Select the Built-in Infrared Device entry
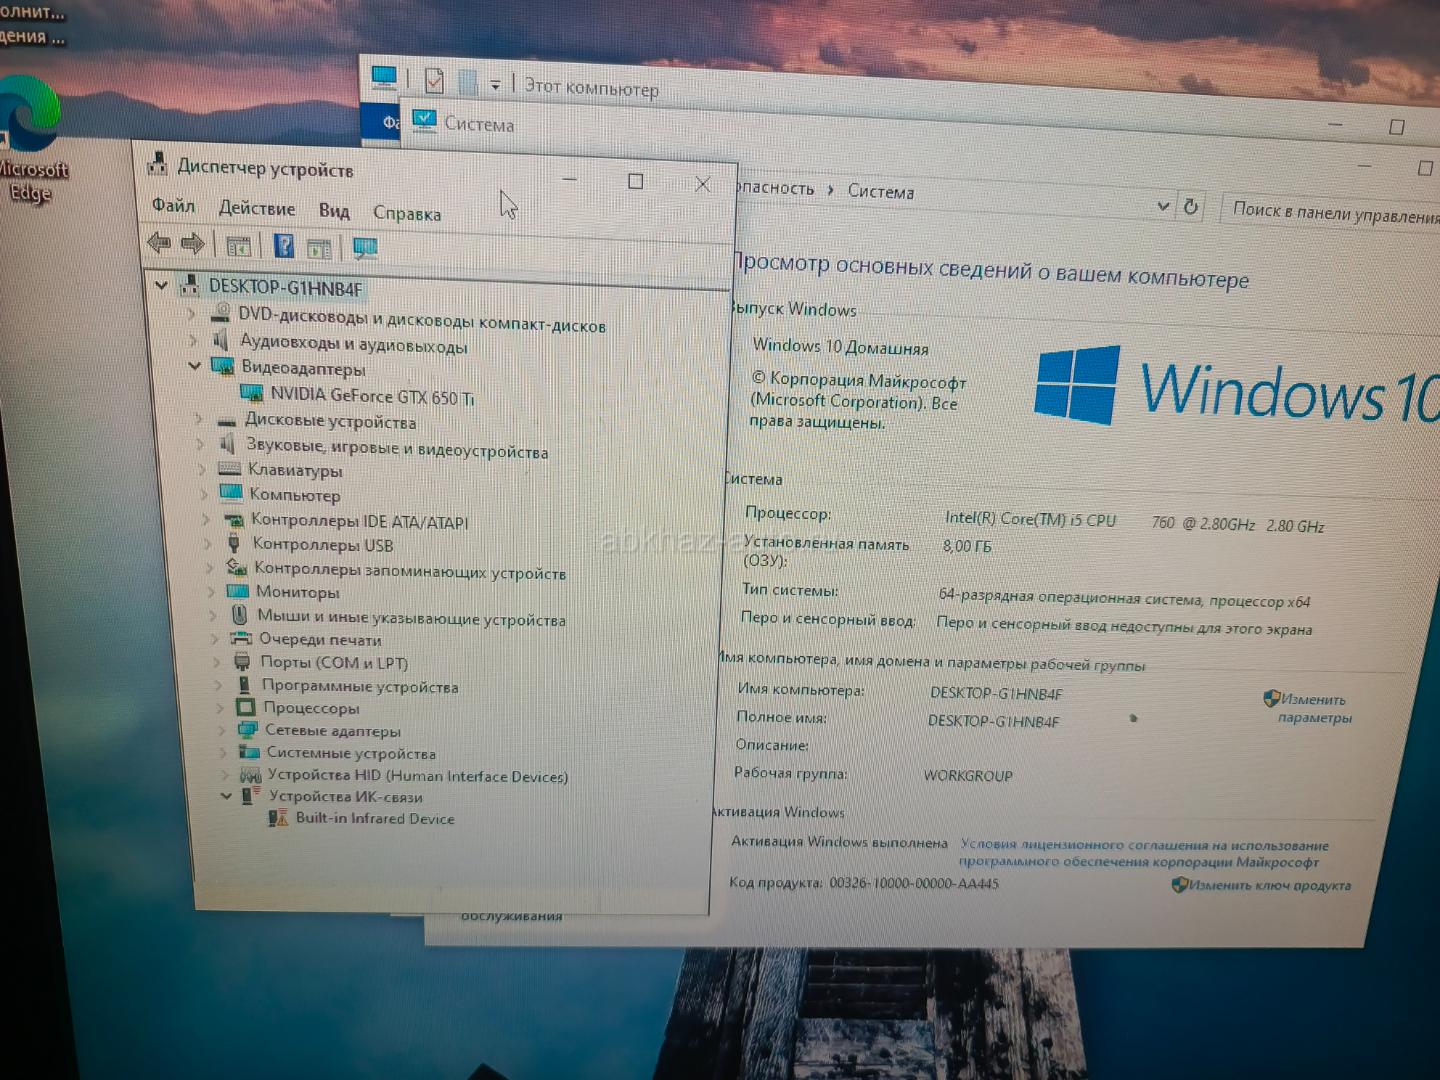The width and height of the screenshot is (1440, 1080). coord(374,818)
